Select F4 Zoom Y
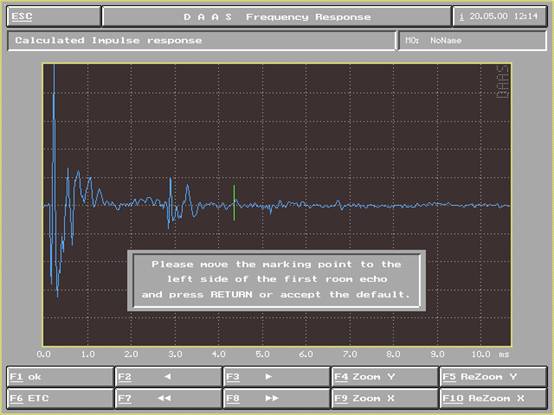Screen dimensions: 554x415 point(385,377)
